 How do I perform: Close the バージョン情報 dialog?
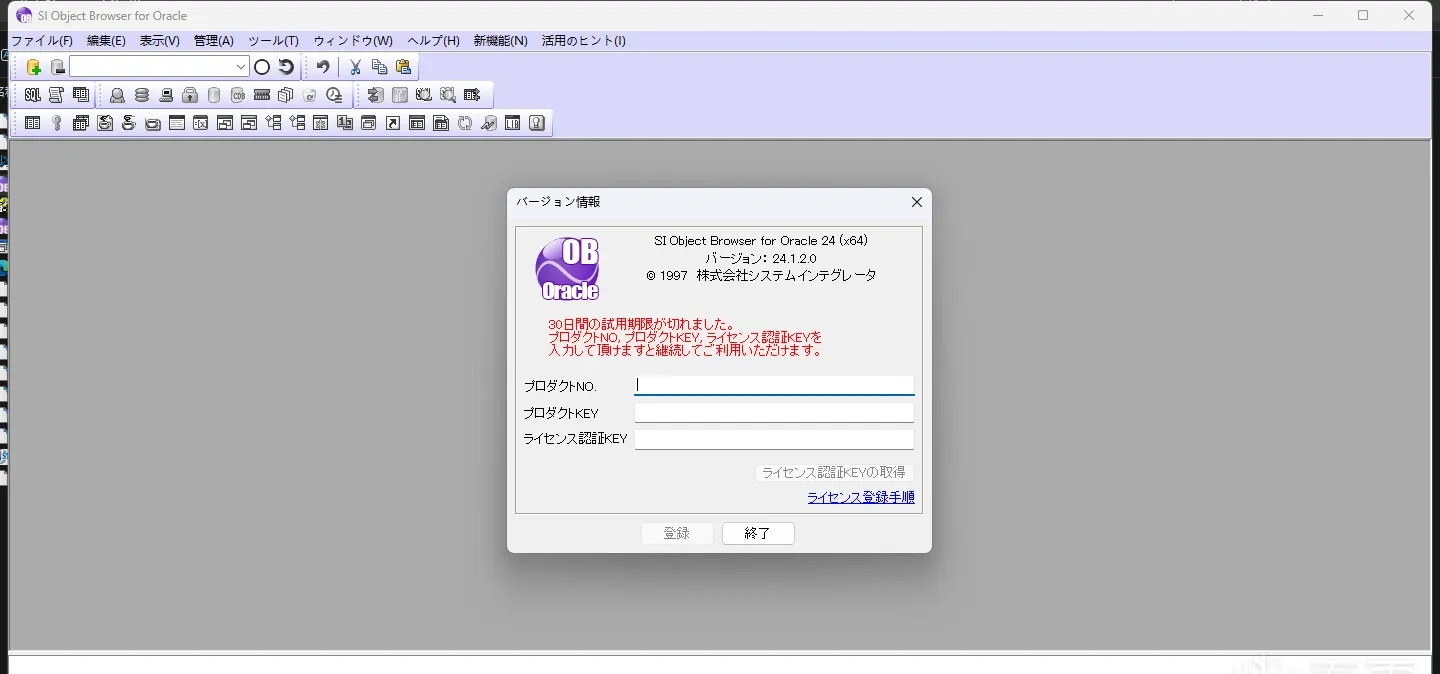[x=916, y=202]
